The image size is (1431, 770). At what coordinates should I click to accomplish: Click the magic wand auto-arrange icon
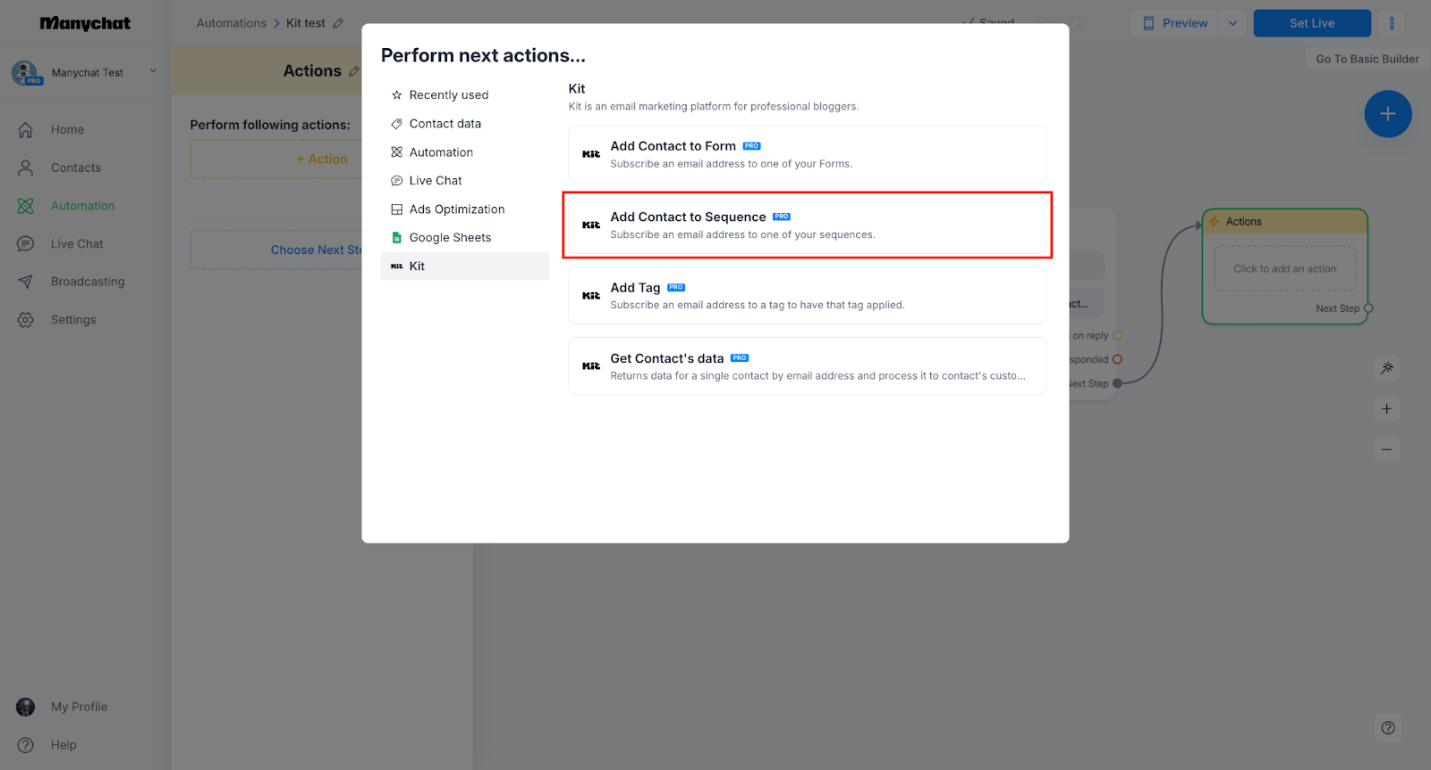point(1386,368)
